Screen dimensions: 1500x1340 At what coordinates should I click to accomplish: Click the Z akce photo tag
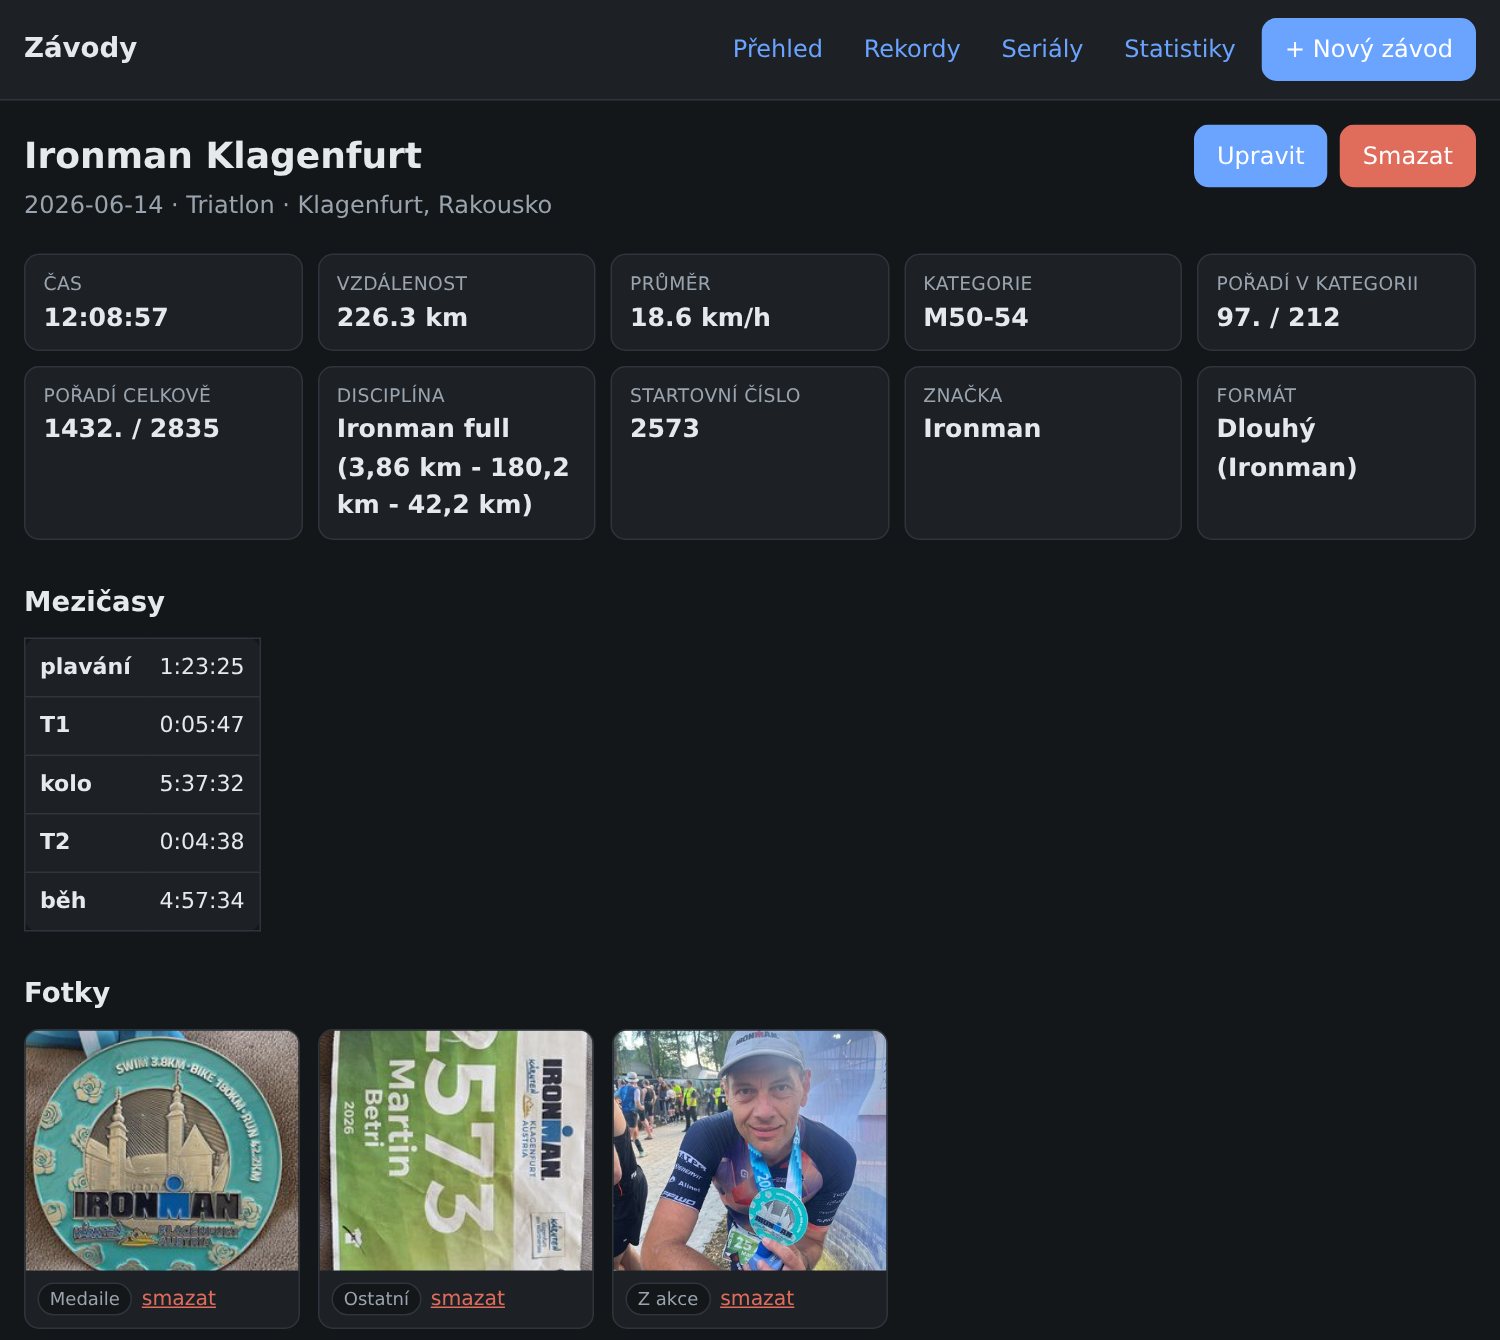point(668,1298)
